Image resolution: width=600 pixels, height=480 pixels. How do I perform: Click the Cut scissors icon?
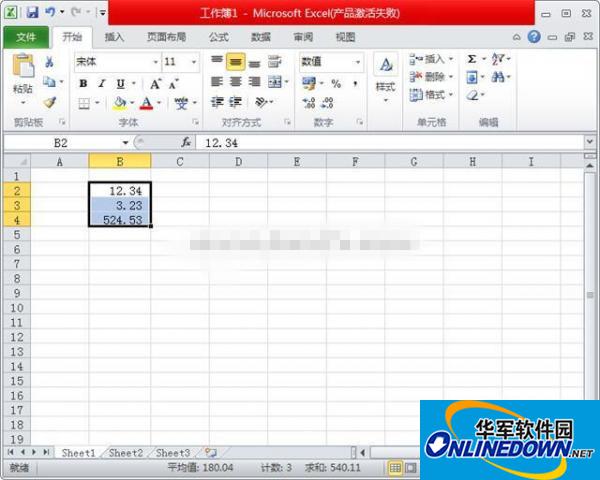click(49, 62)
